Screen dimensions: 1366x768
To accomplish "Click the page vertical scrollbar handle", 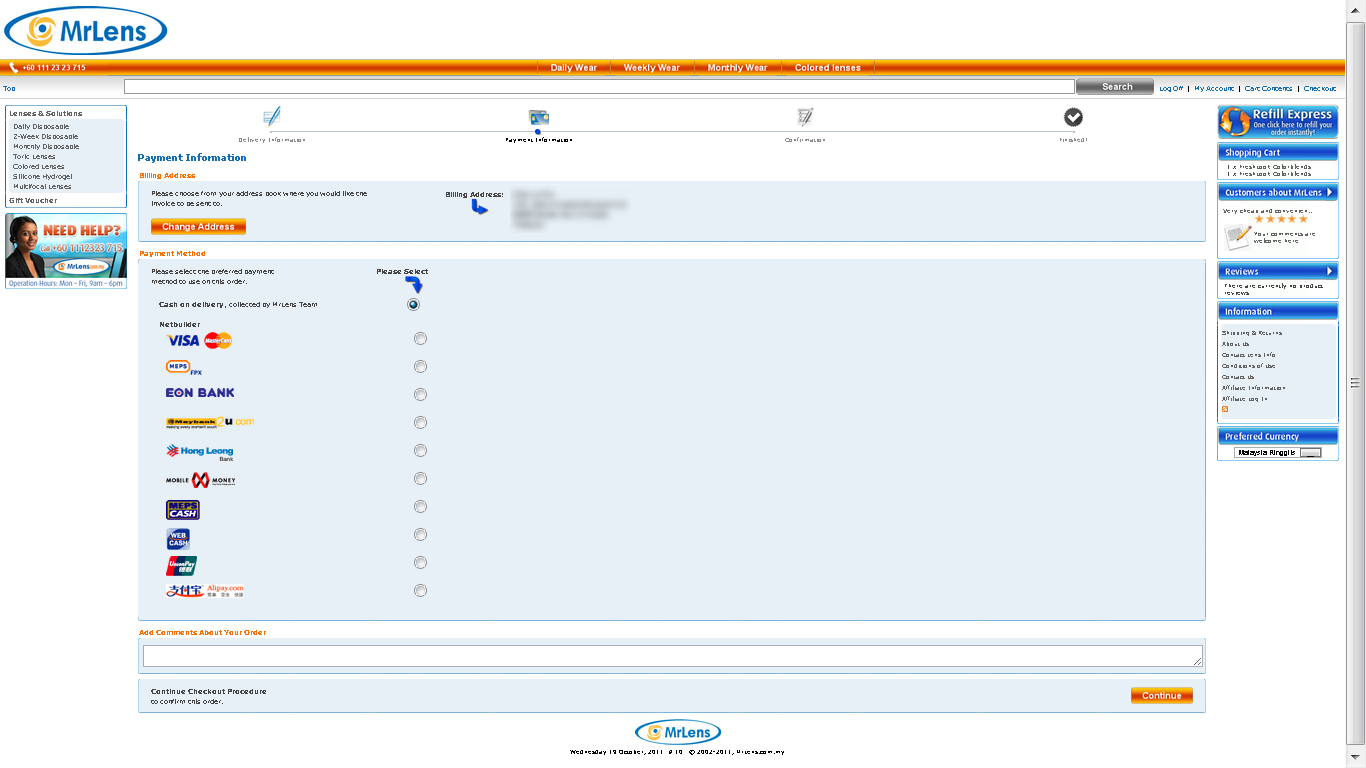I will point(1356,382).
